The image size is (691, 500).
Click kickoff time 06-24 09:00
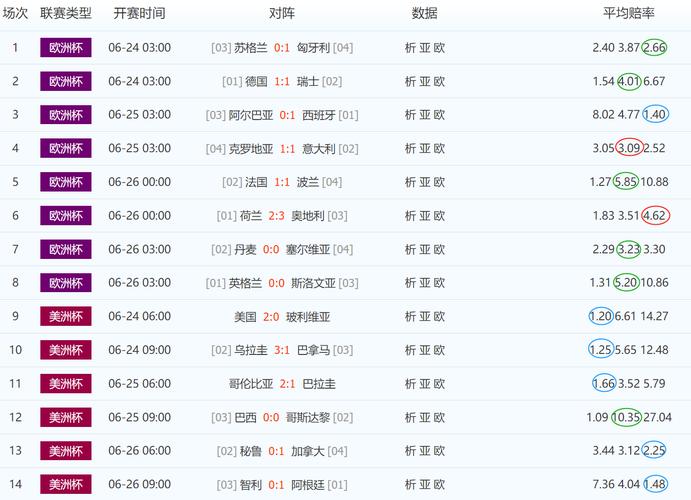click(x=140, y=350)
